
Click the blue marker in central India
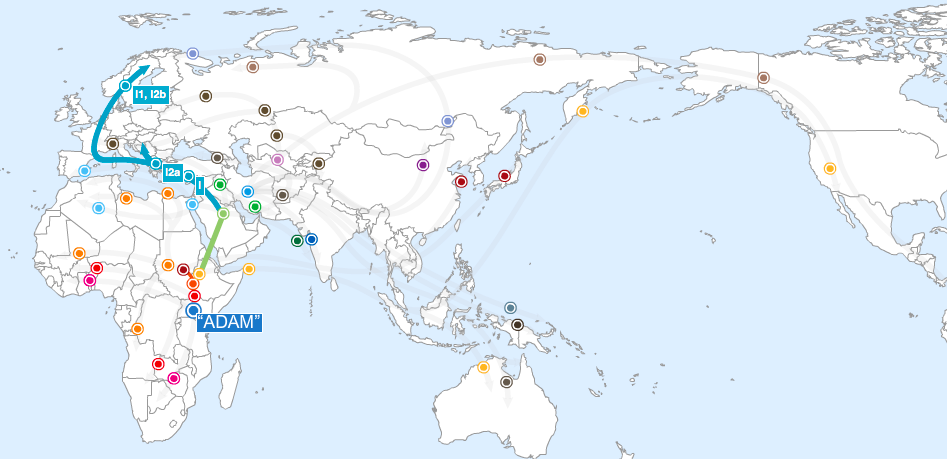[311, 239]
